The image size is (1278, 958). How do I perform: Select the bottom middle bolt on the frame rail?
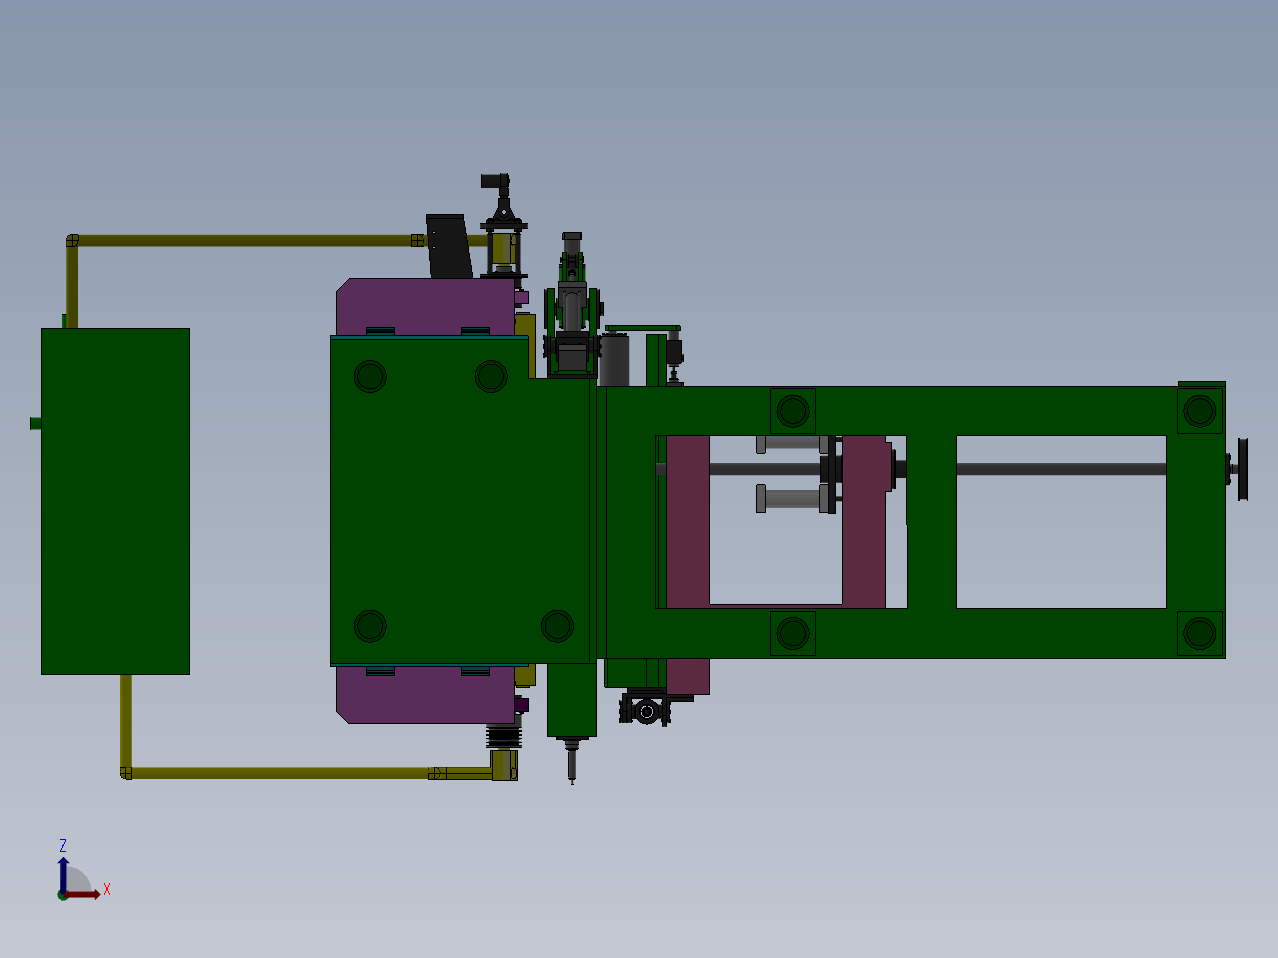coord(793,633)
